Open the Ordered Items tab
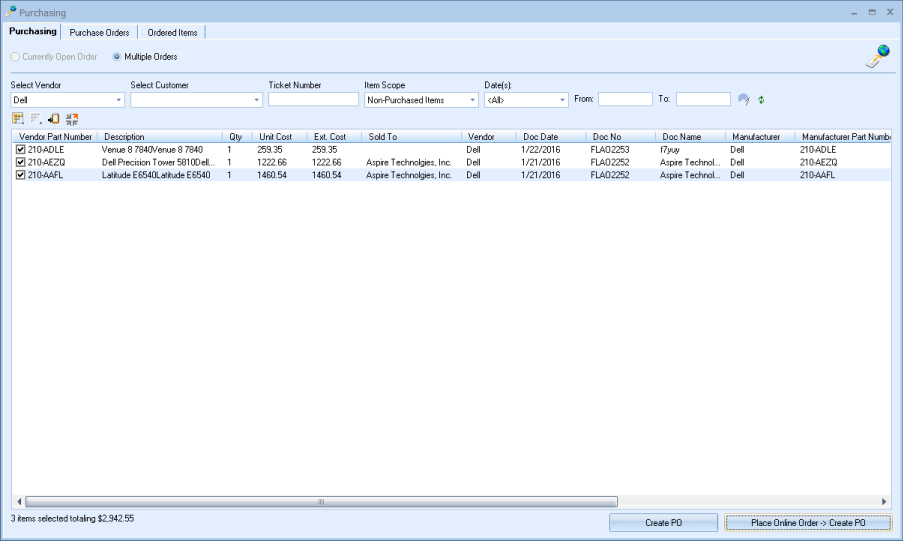 pyautogui.click(x=172, y=33)
